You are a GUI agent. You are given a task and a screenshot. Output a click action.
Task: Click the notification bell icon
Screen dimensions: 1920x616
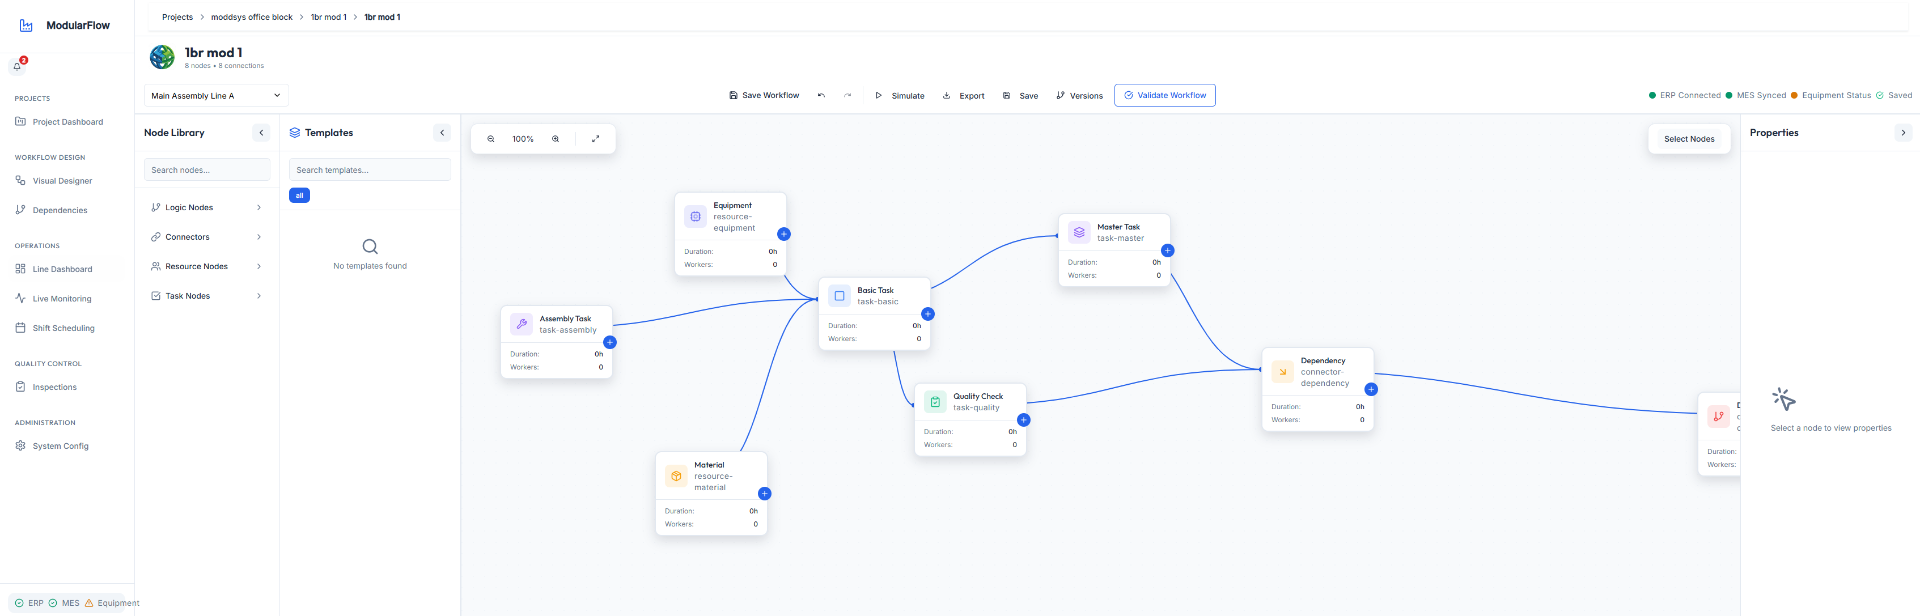(x=18, y=66)
